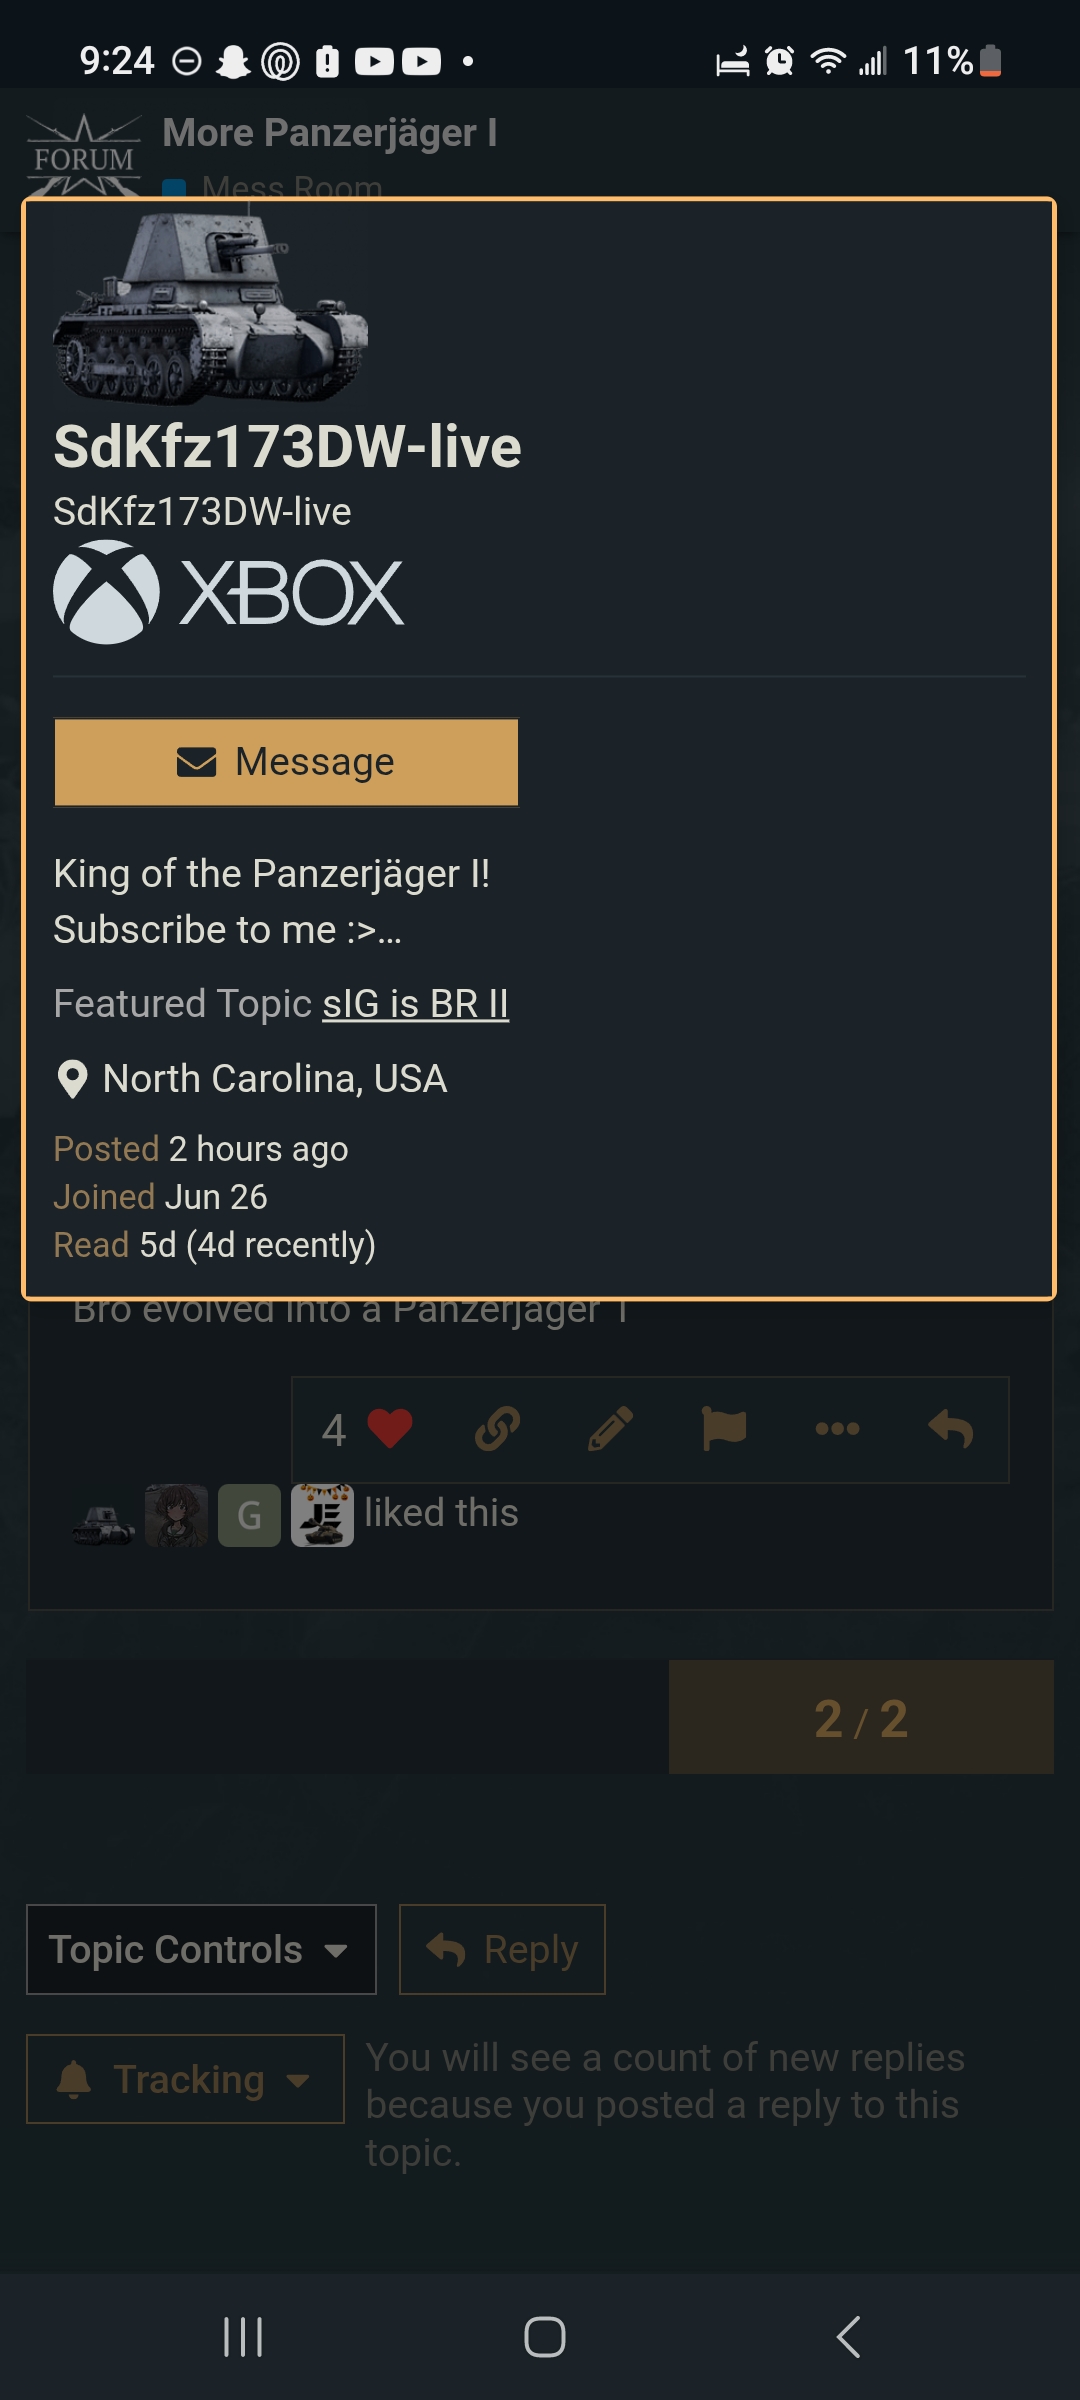The width and height of the screenshot is (1080, 2400).
Task: Tap the Android home navigation button
Action: (x=544, y=2337)
